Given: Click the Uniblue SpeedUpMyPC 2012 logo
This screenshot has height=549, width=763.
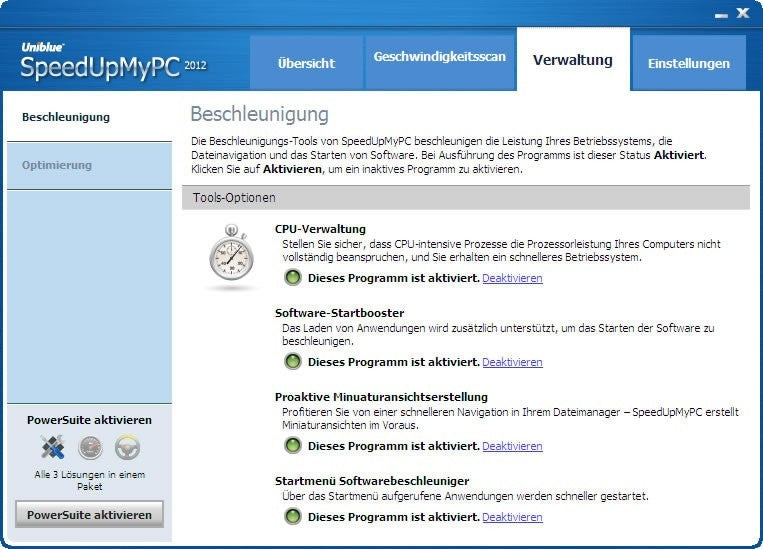Looking at the screenshot, I should (114, 61).
